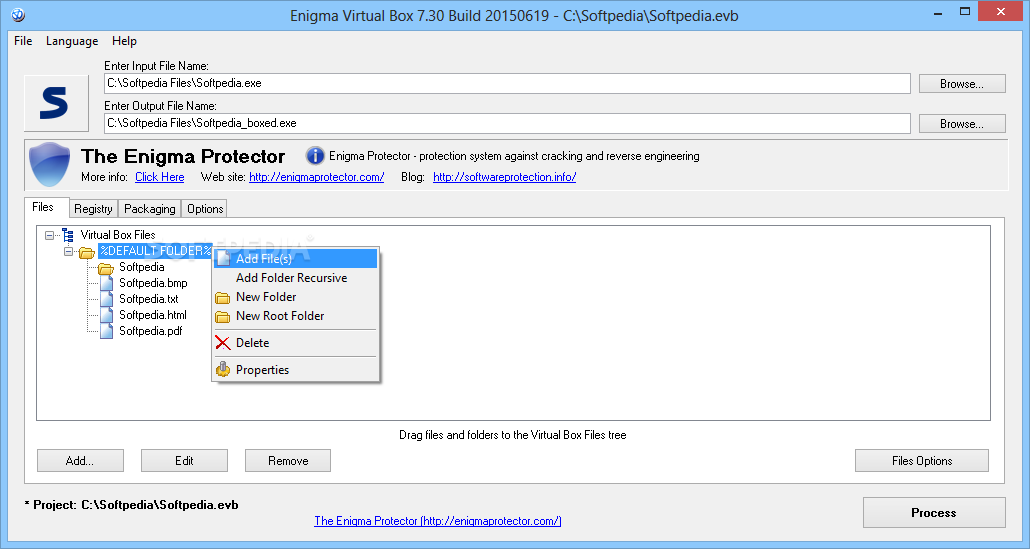This screenshot has height=549, width=1030.
Task: Click the Enter Output File Name field
Action: point(507,123)
